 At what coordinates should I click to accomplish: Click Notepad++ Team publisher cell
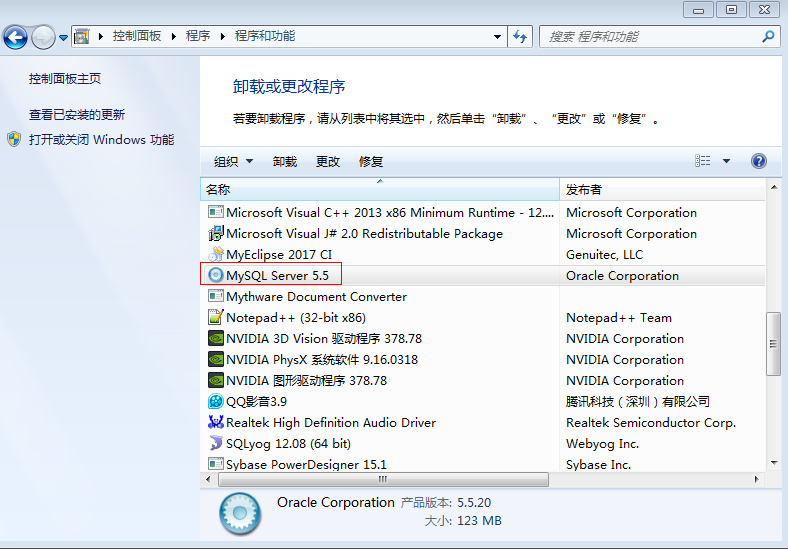(619, 318)
